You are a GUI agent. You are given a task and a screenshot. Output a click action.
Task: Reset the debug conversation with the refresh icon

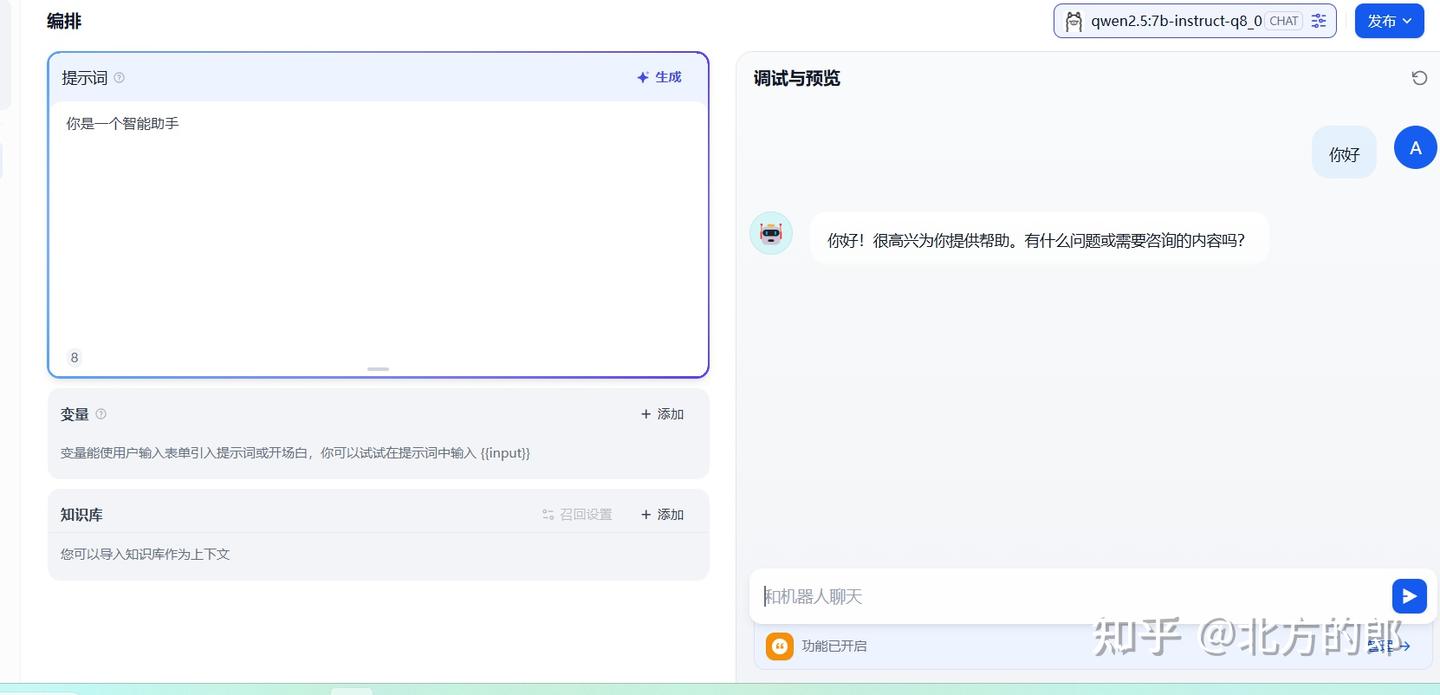pos(1419,77)
